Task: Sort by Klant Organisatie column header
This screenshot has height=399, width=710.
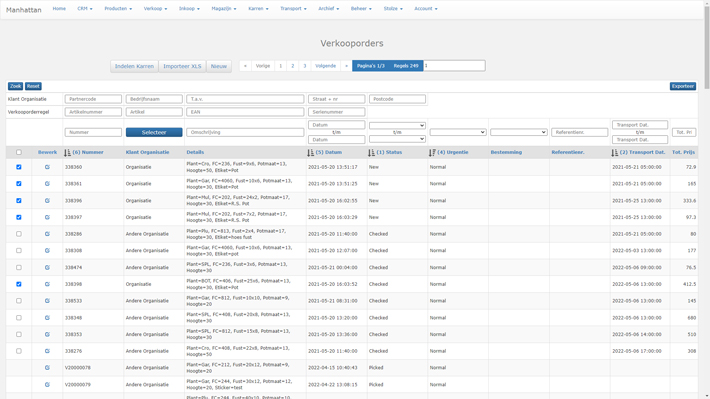Action: pos(148,152)
